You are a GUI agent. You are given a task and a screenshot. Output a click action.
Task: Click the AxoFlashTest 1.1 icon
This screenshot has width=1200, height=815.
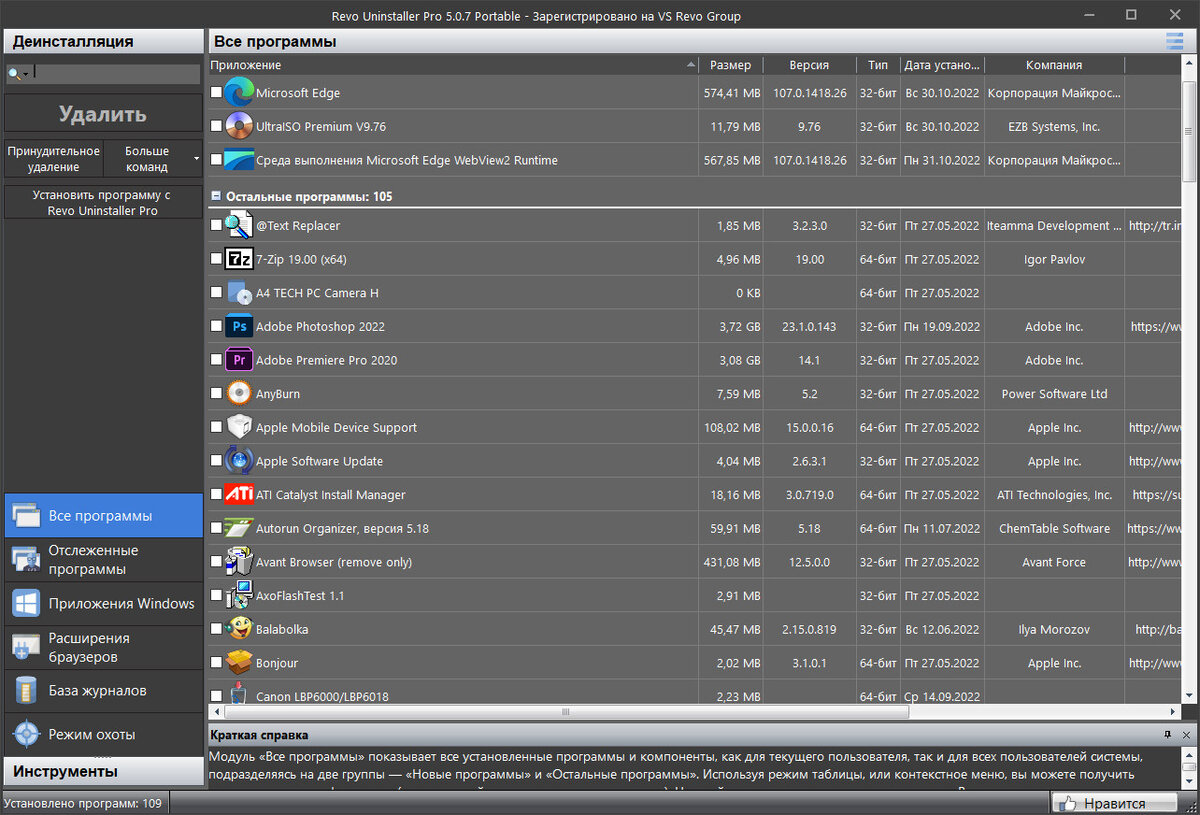point(239,596)
